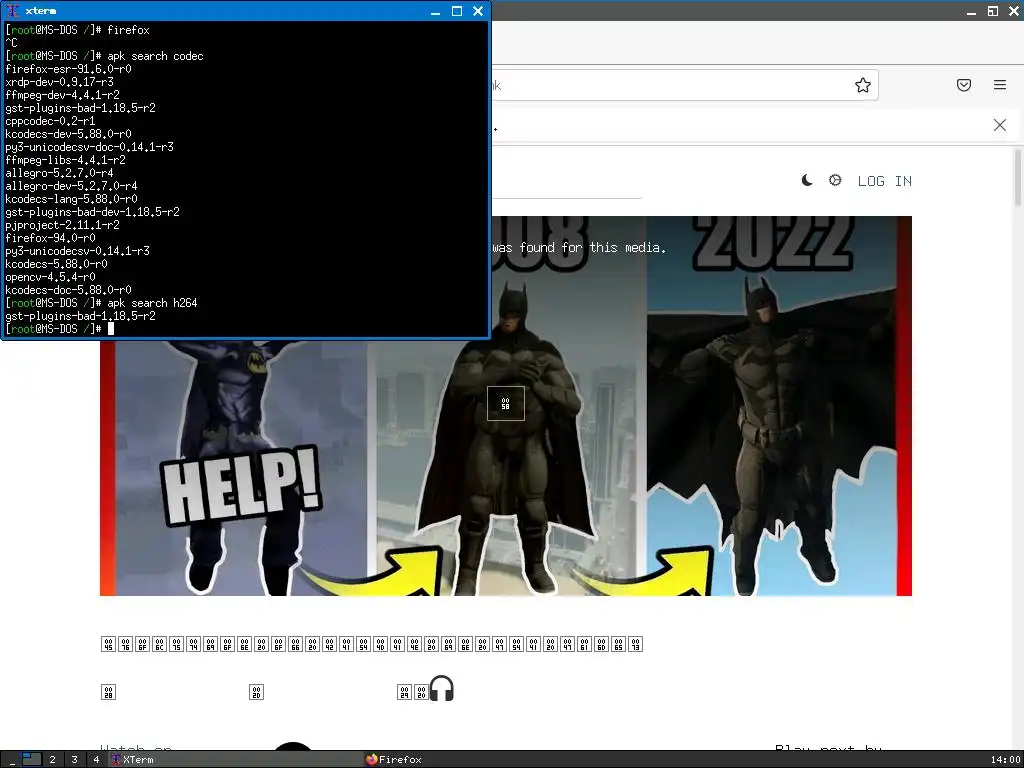Viewport: 1024px width, 768px height.
Task: Select the active workspace 1 pager
Action: tap(31, 760)
